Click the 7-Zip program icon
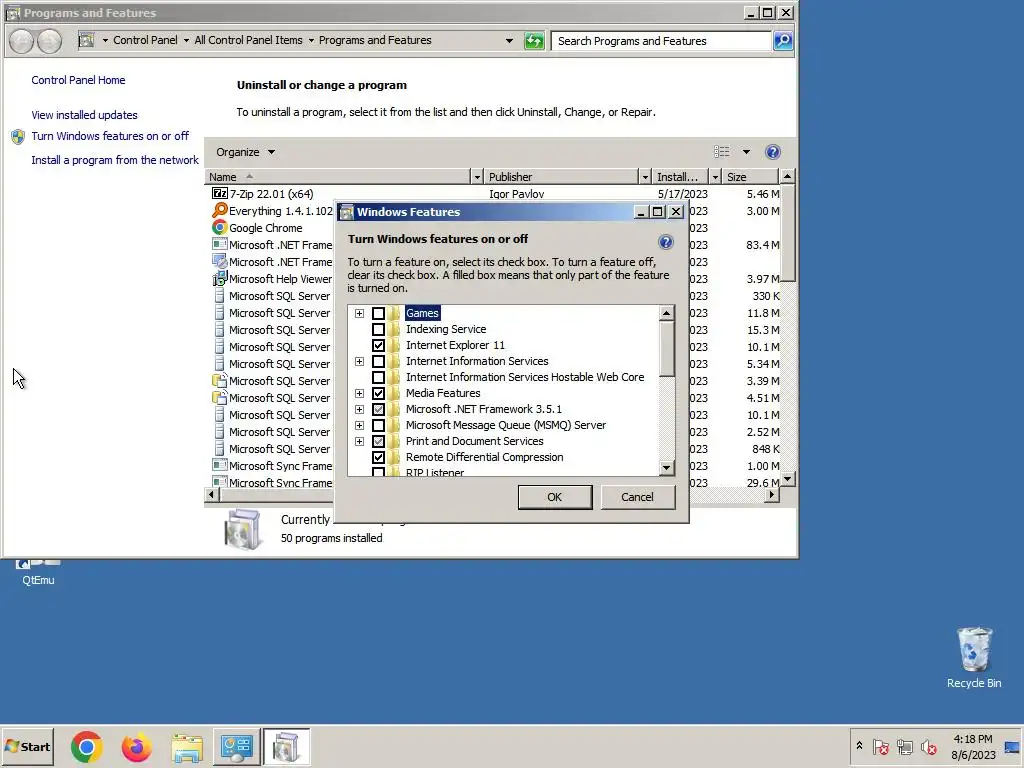This screenshot has height=768, width=1024. (x=219, y=193)
